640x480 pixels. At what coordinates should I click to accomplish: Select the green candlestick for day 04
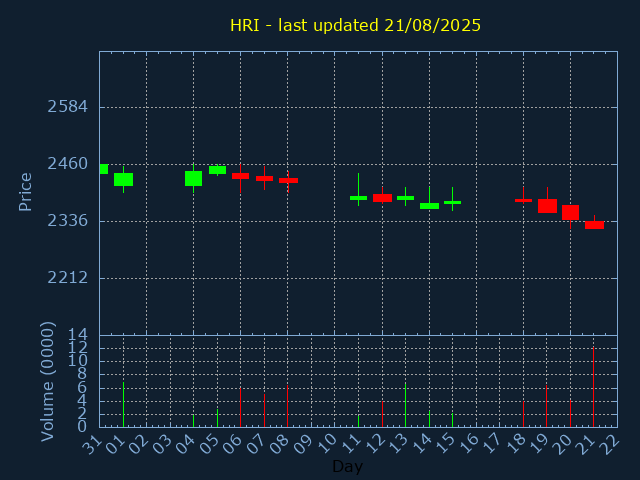click(x=193, y=178)
